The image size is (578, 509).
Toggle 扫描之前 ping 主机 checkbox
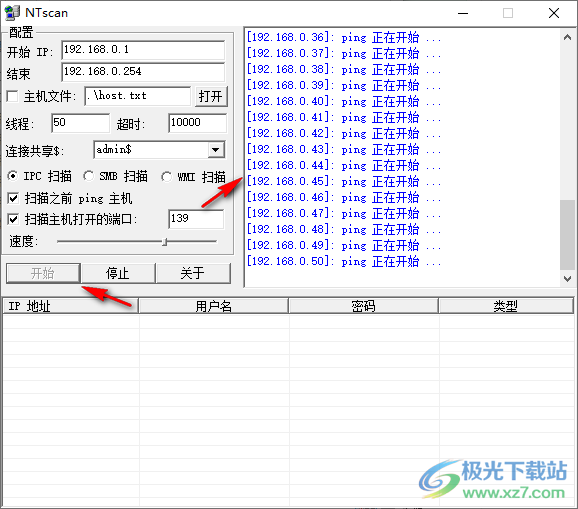click(x=13, y=199)
